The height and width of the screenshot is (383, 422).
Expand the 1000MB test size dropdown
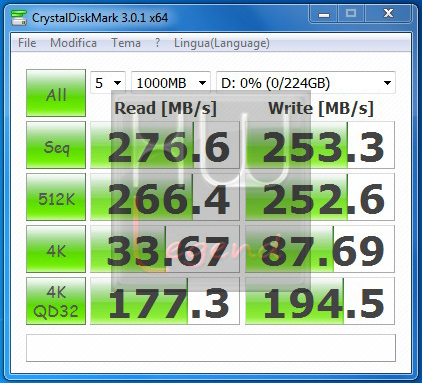coord(171,82)
